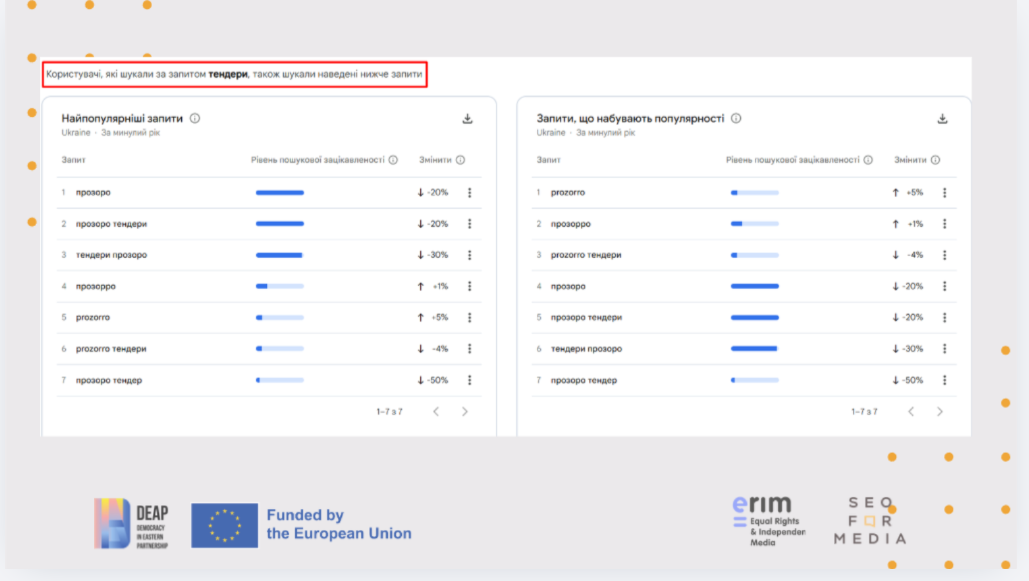Download the Найпопулярніші запити table
The width and height of the screenshot is (1029, 581).
pyautogui.click(x=467, y=119)
